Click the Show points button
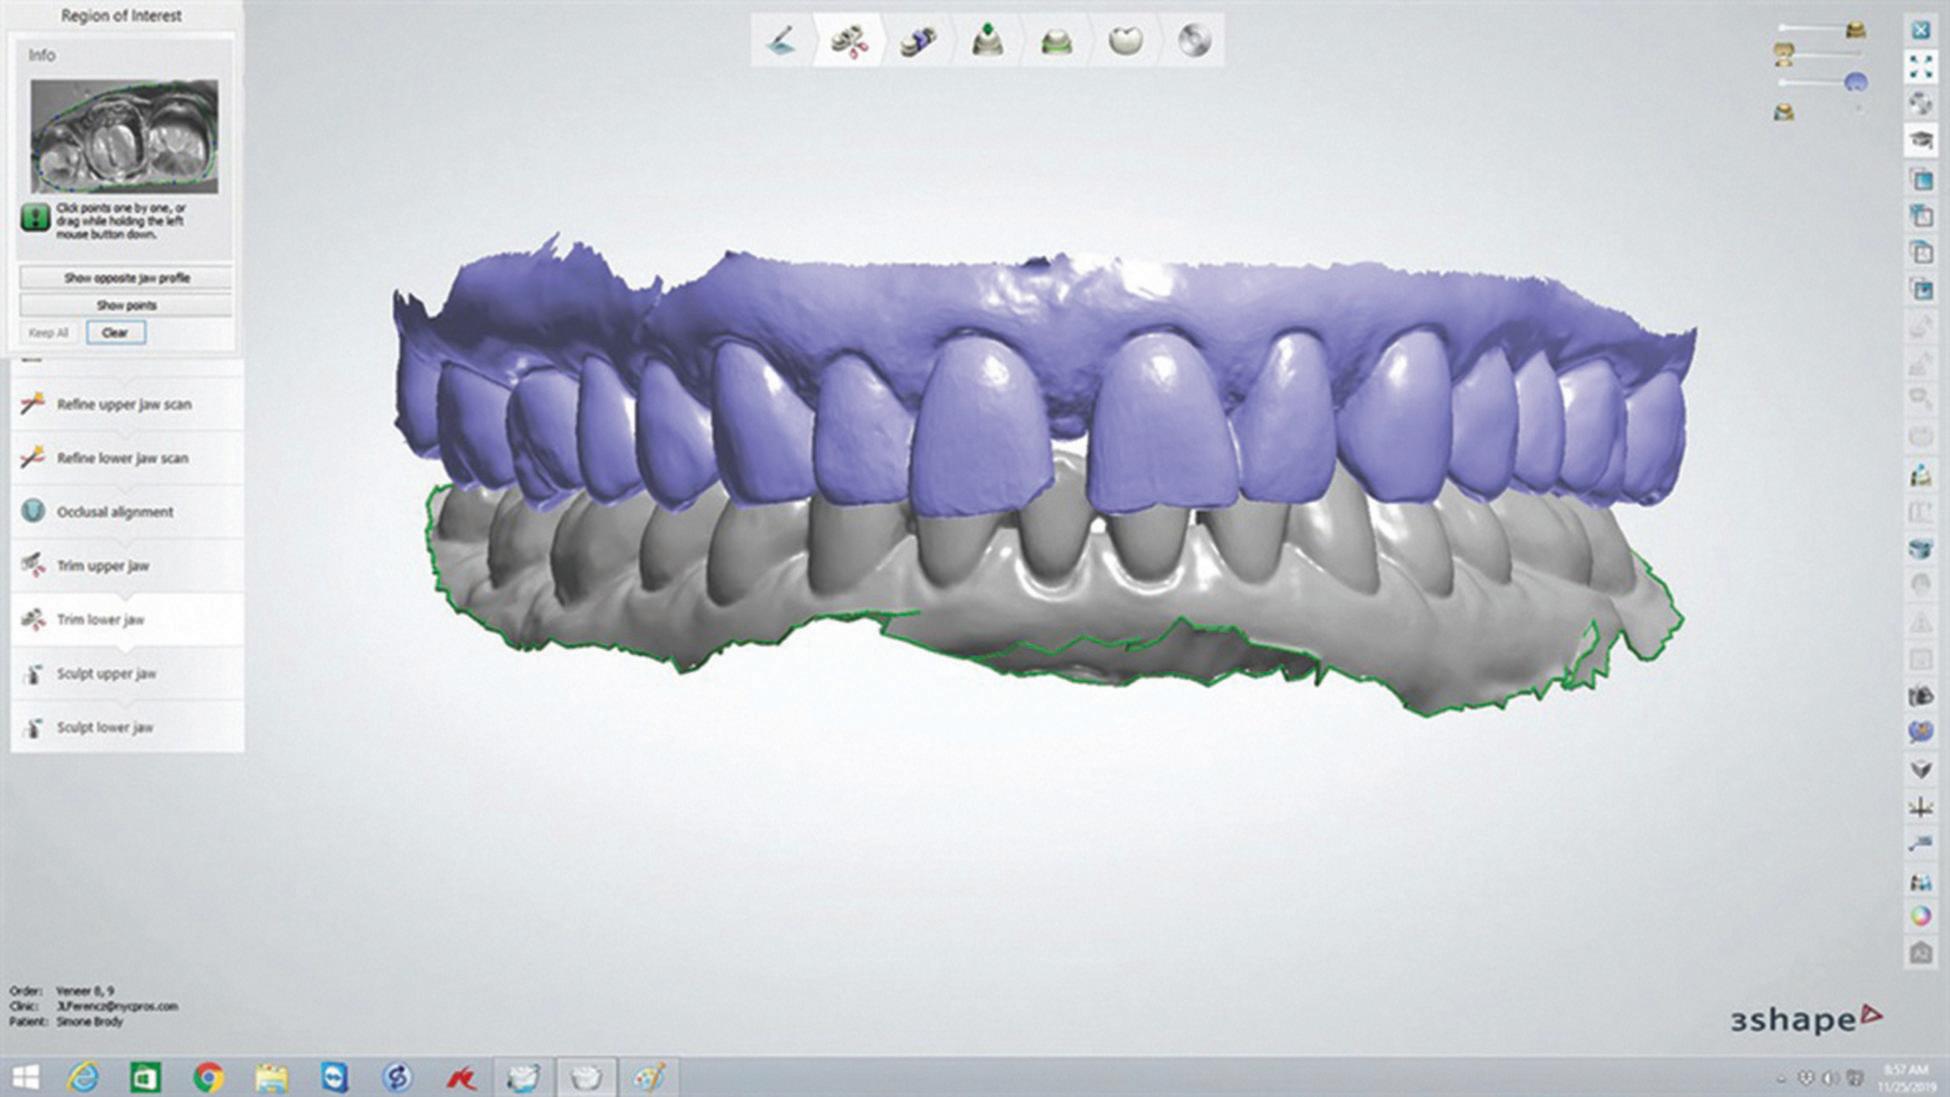The height and width of the screenshot is (1097, 1950). point(126,305)
